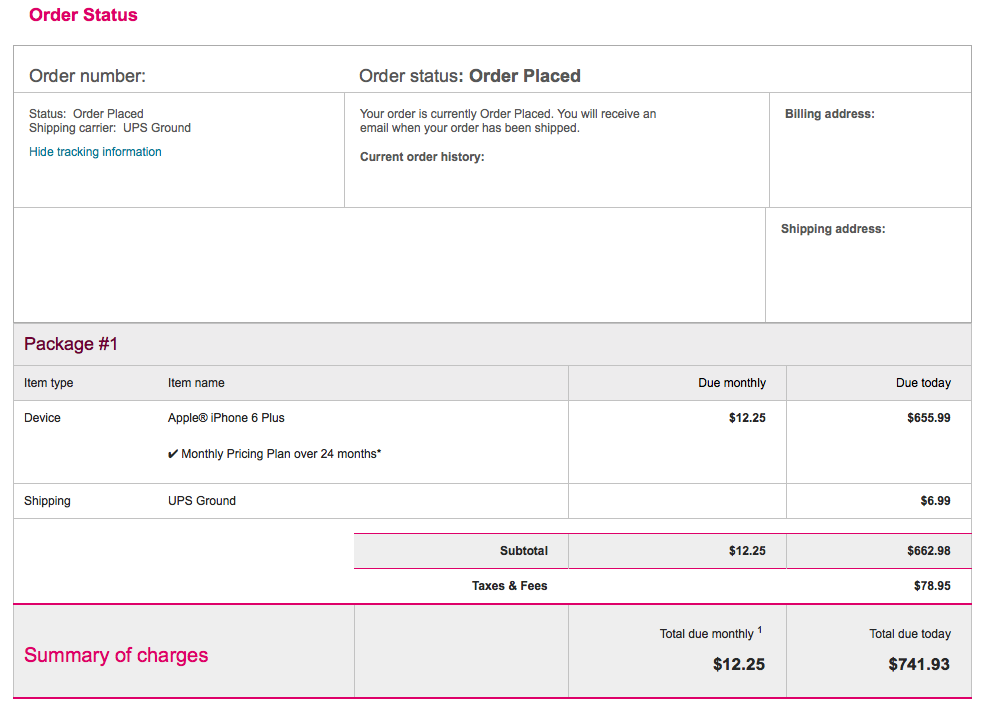Click the Hide tracking information link
Image resolution: width=986 pixels, height=707 pixels.
(95, 152)
